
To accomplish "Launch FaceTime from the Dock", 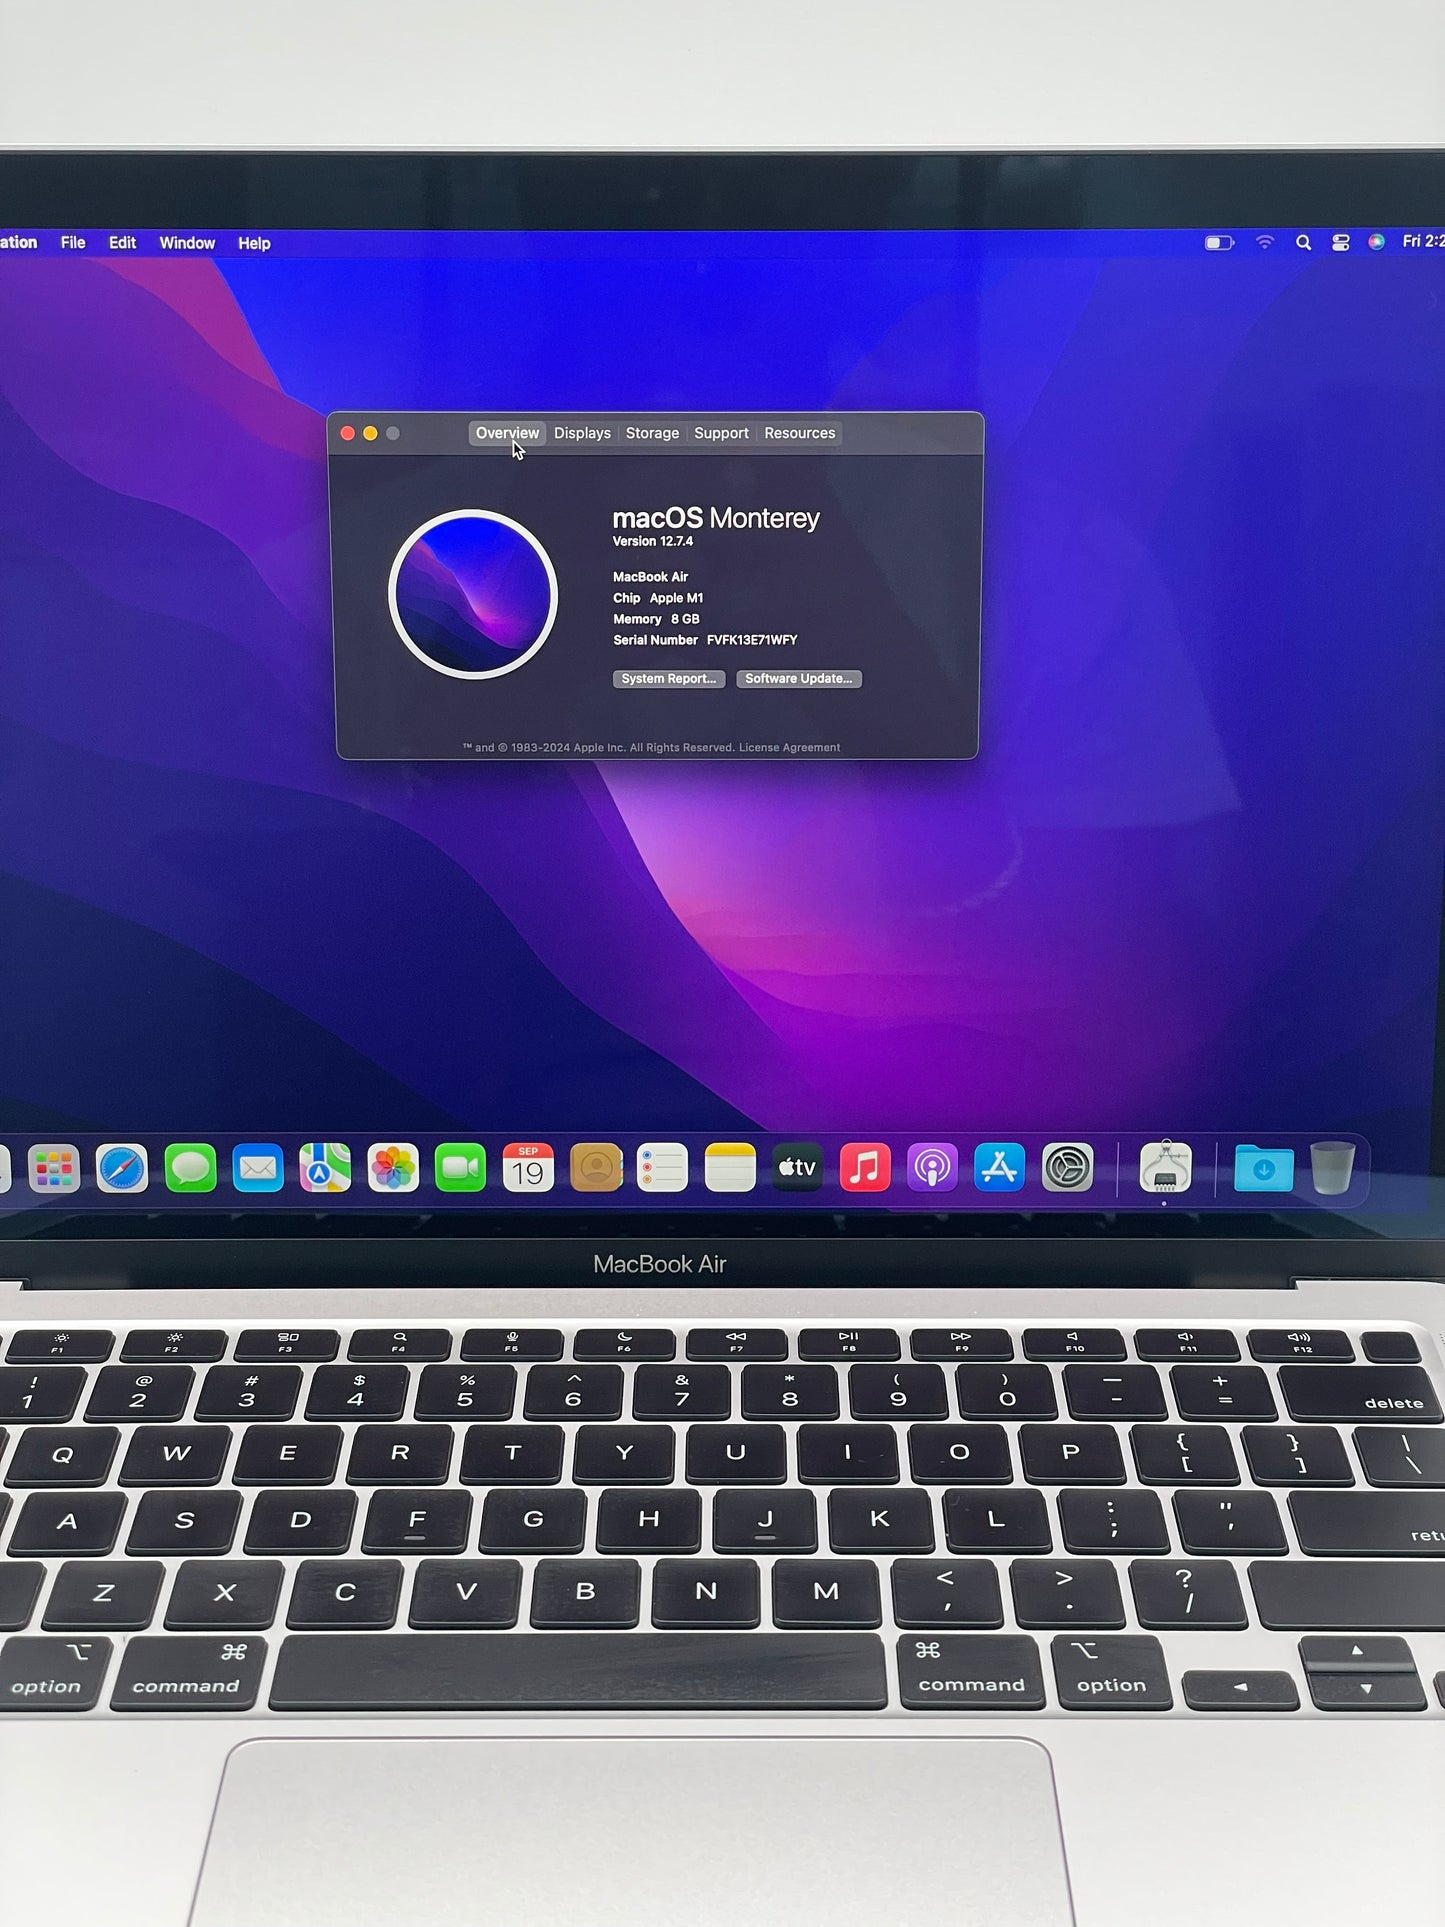I will coord(460,1168).
